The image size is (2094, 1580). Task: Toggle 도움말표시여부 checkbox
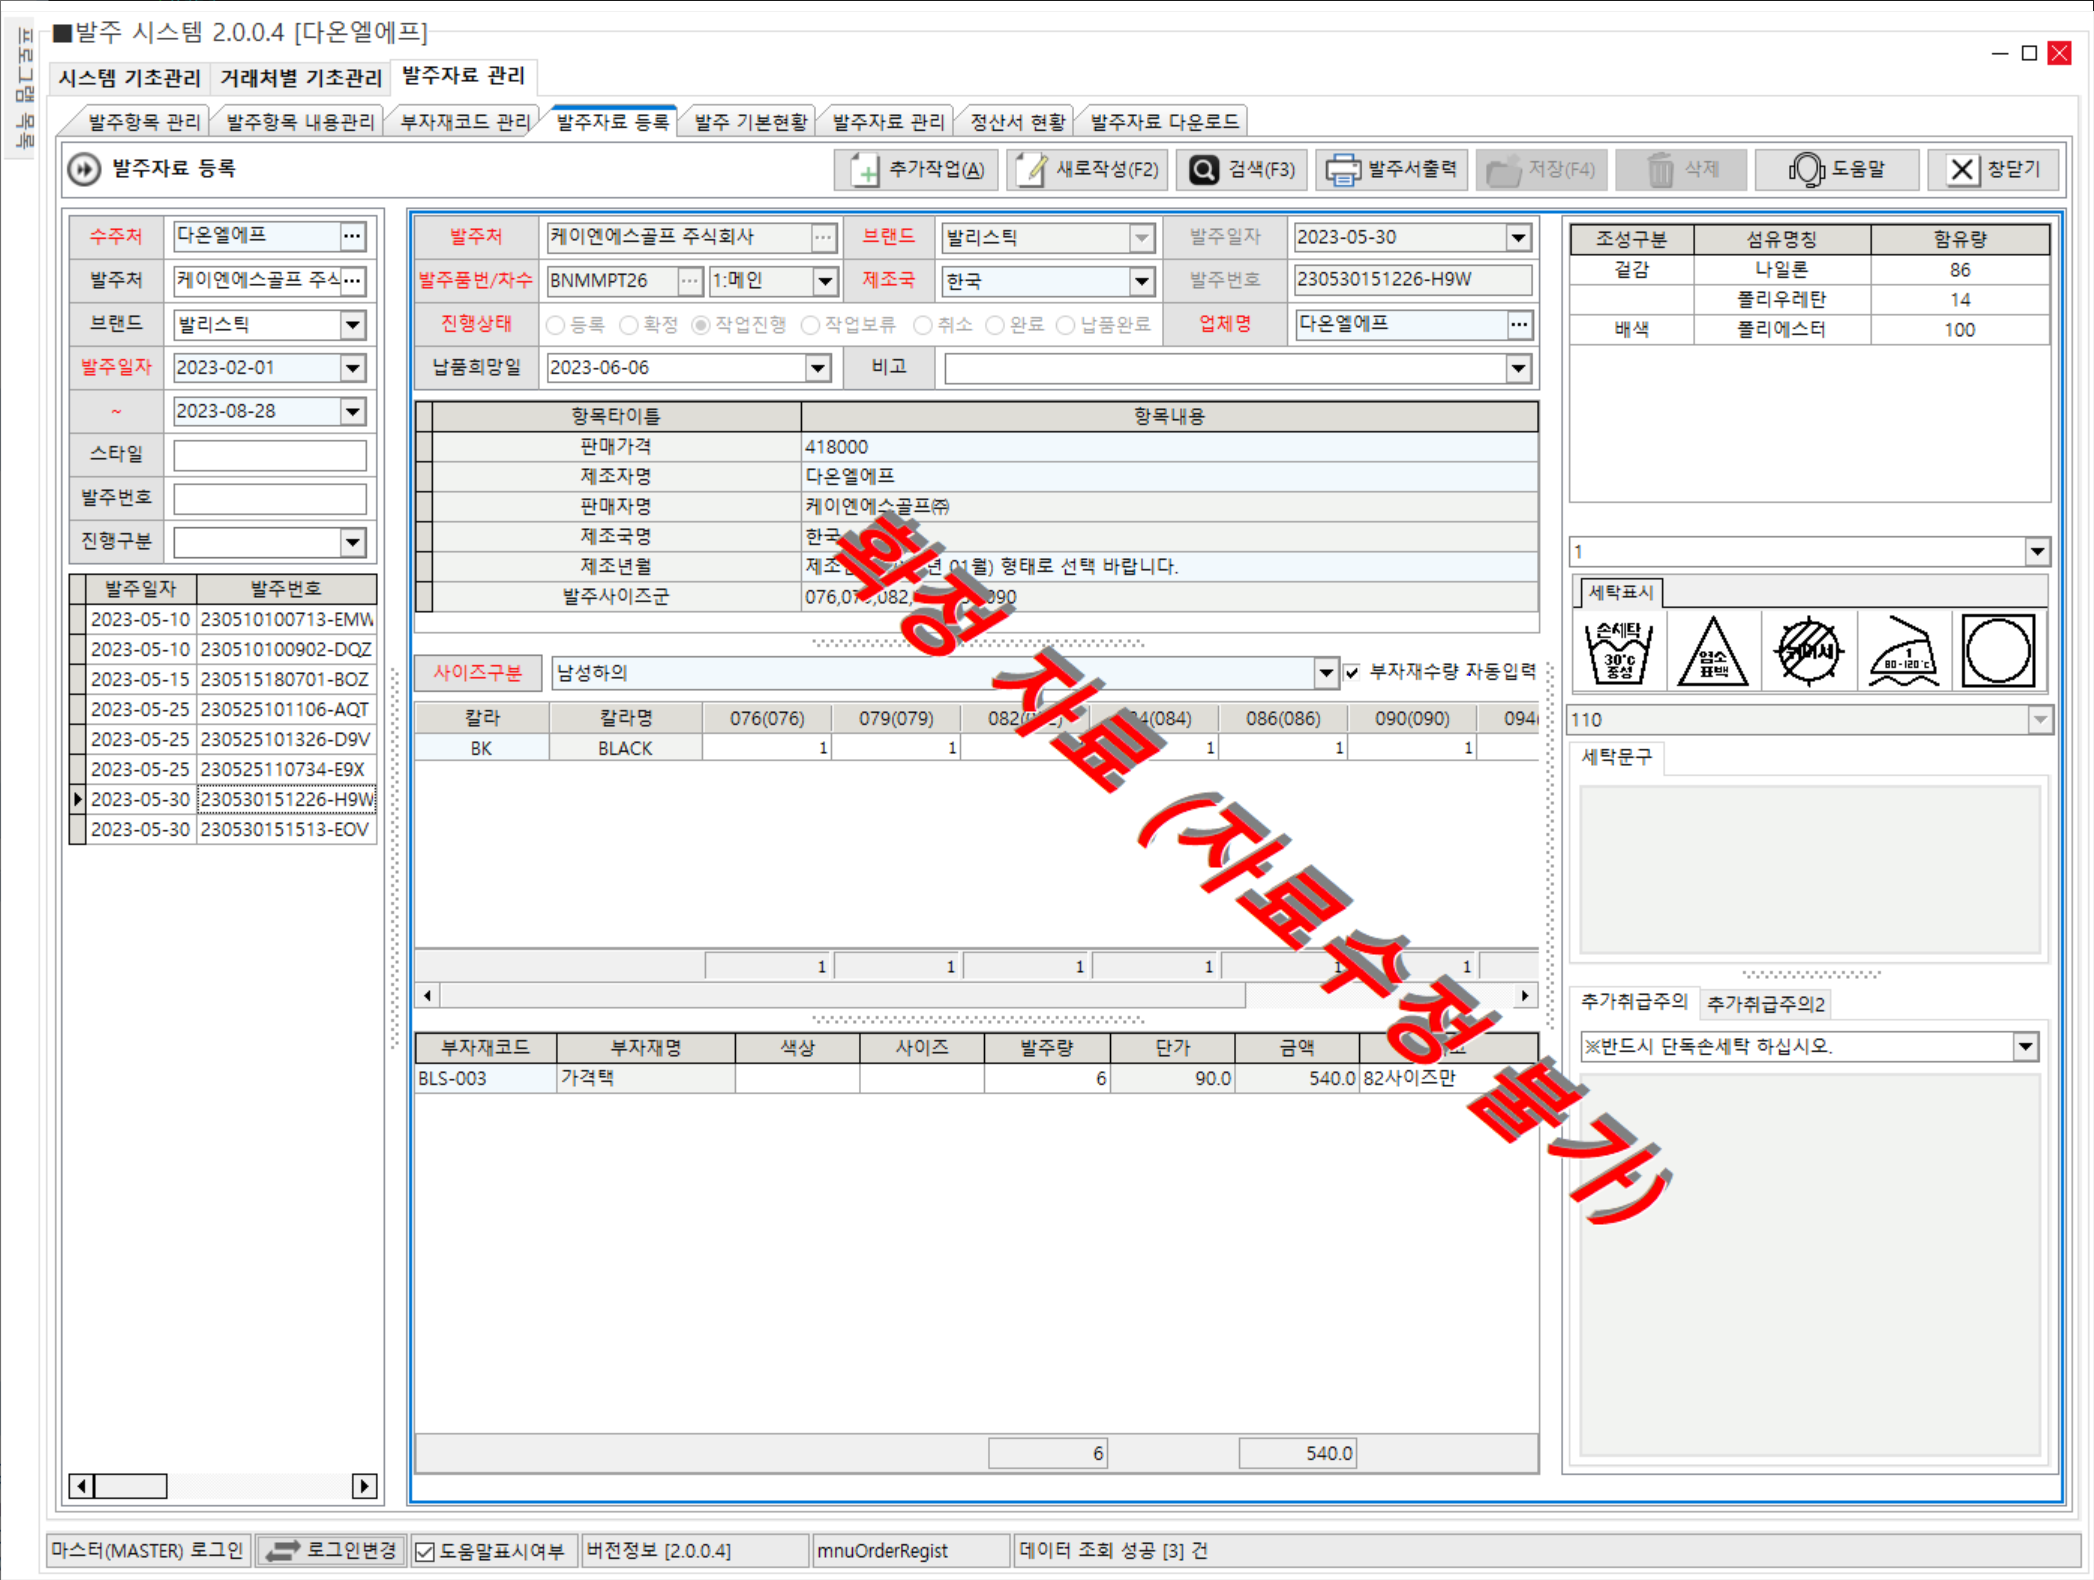point(425,1551)
